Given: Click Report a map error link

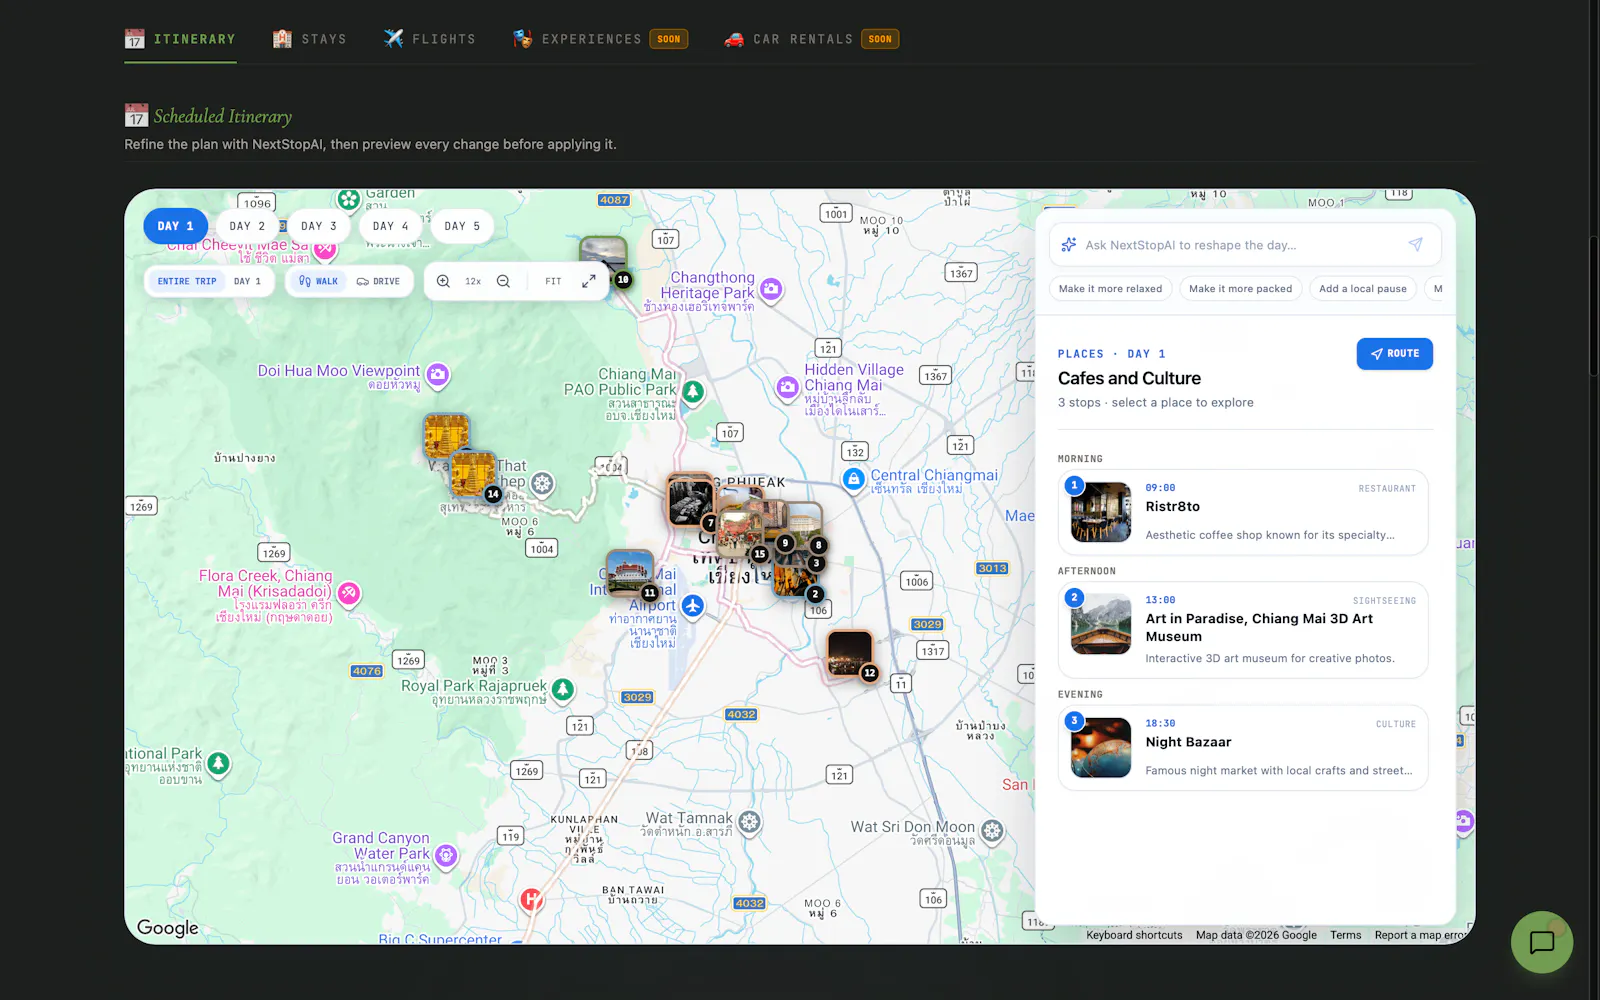Looking at the screenshot, I should [x=1419, y=935].
